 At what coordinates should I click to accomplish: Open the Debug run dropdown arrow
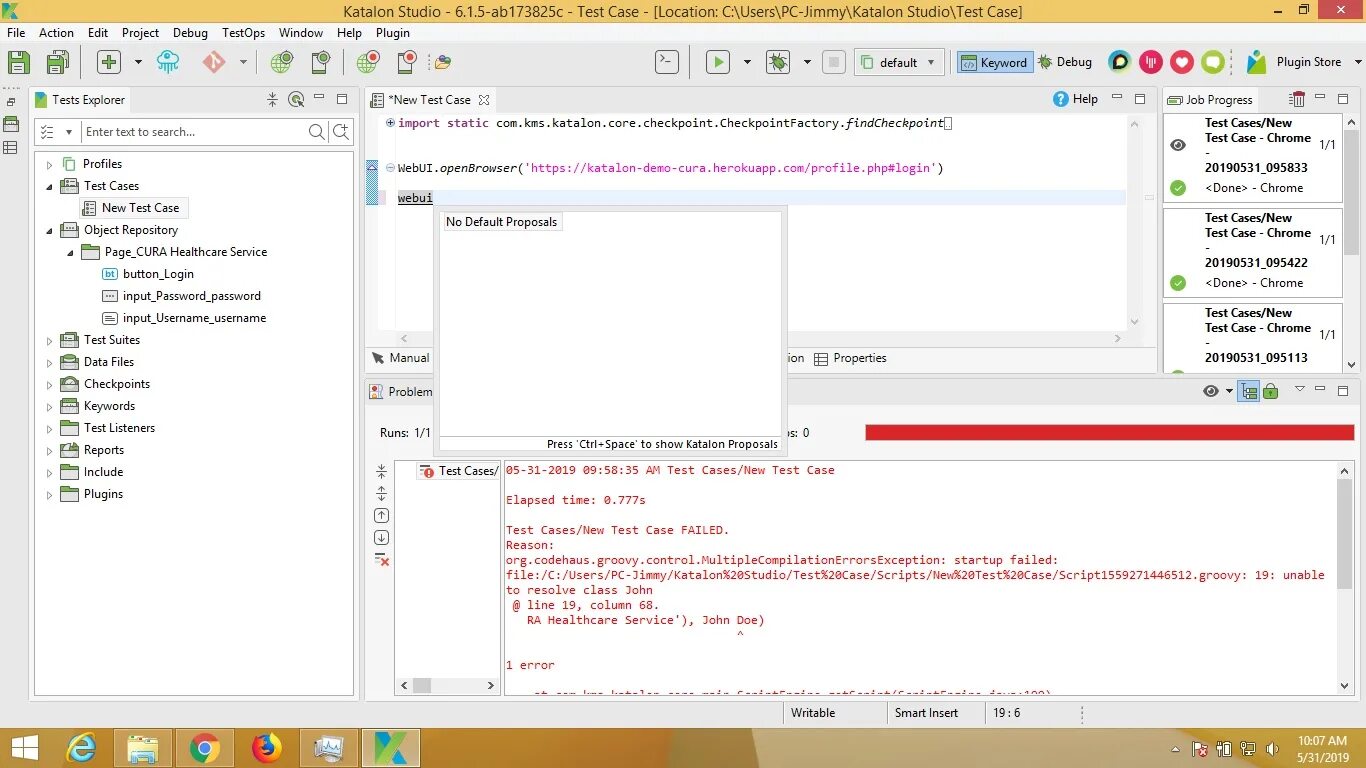point(807,62)
